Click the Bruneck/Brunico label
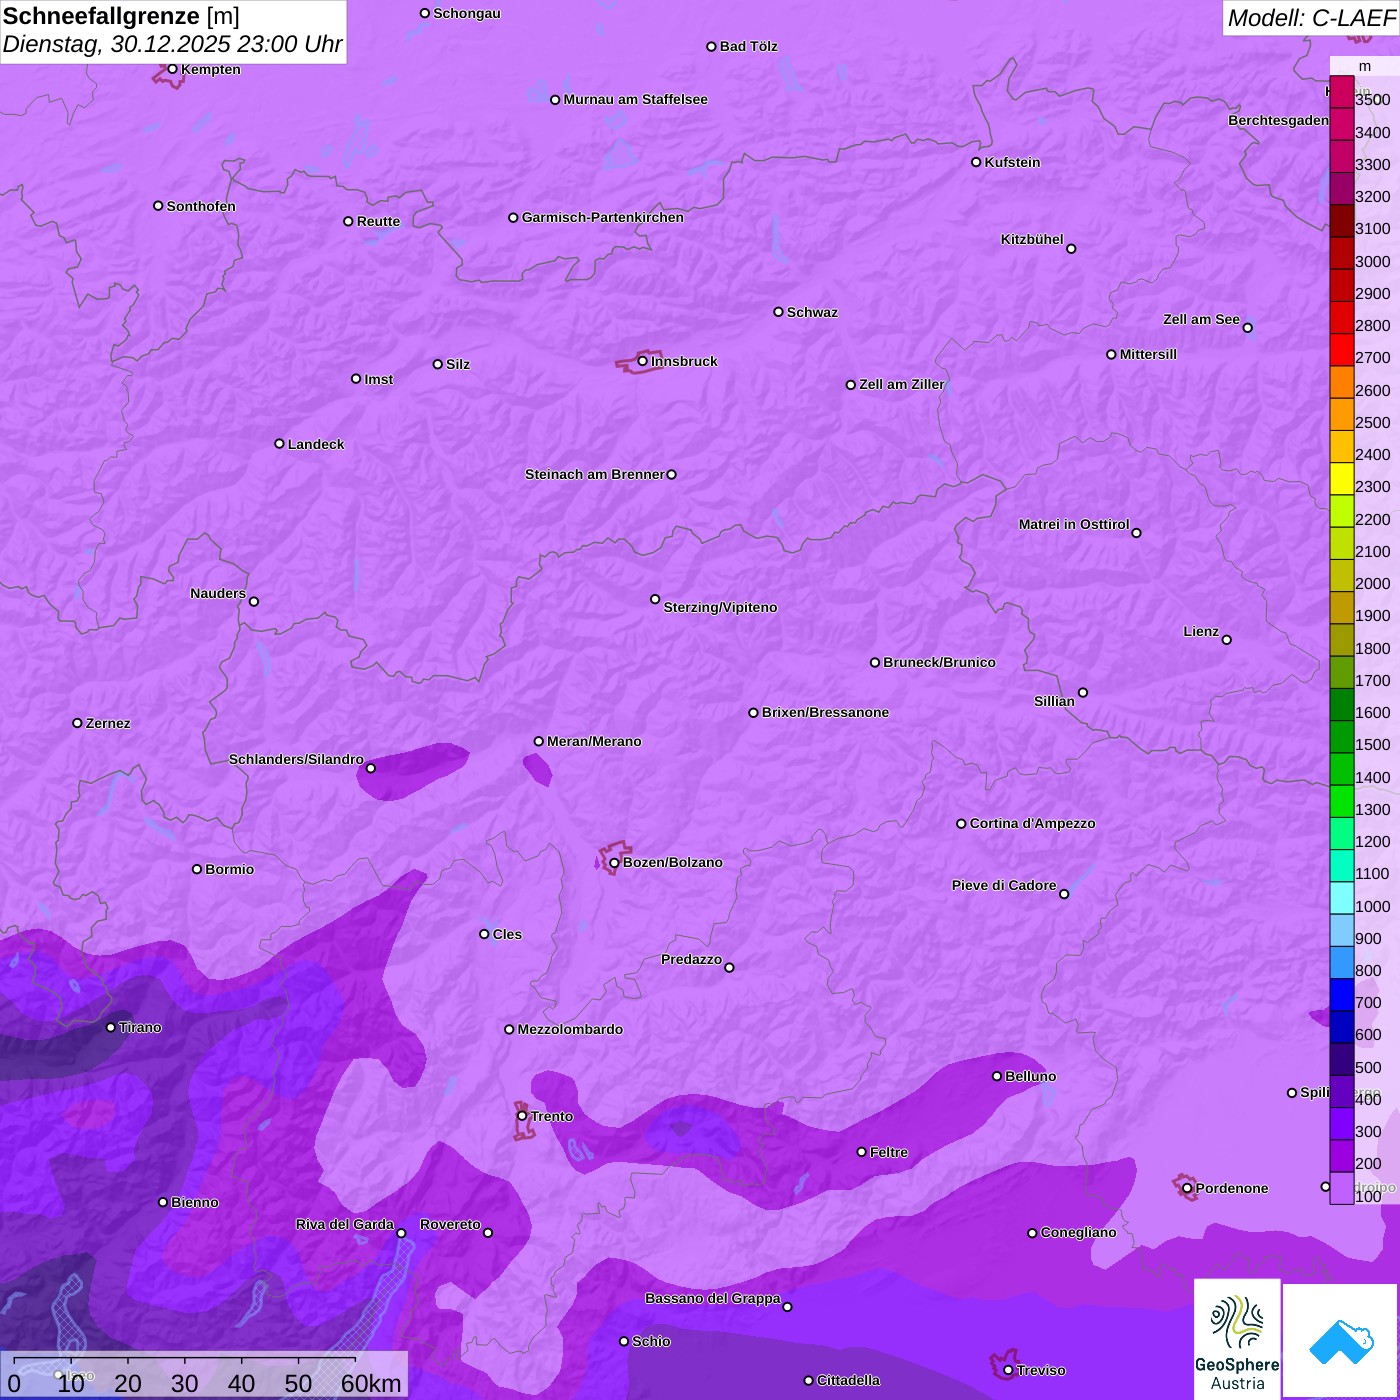Screen dimensions: 1400x1400 pyautogui.click(x=939, y=662)
